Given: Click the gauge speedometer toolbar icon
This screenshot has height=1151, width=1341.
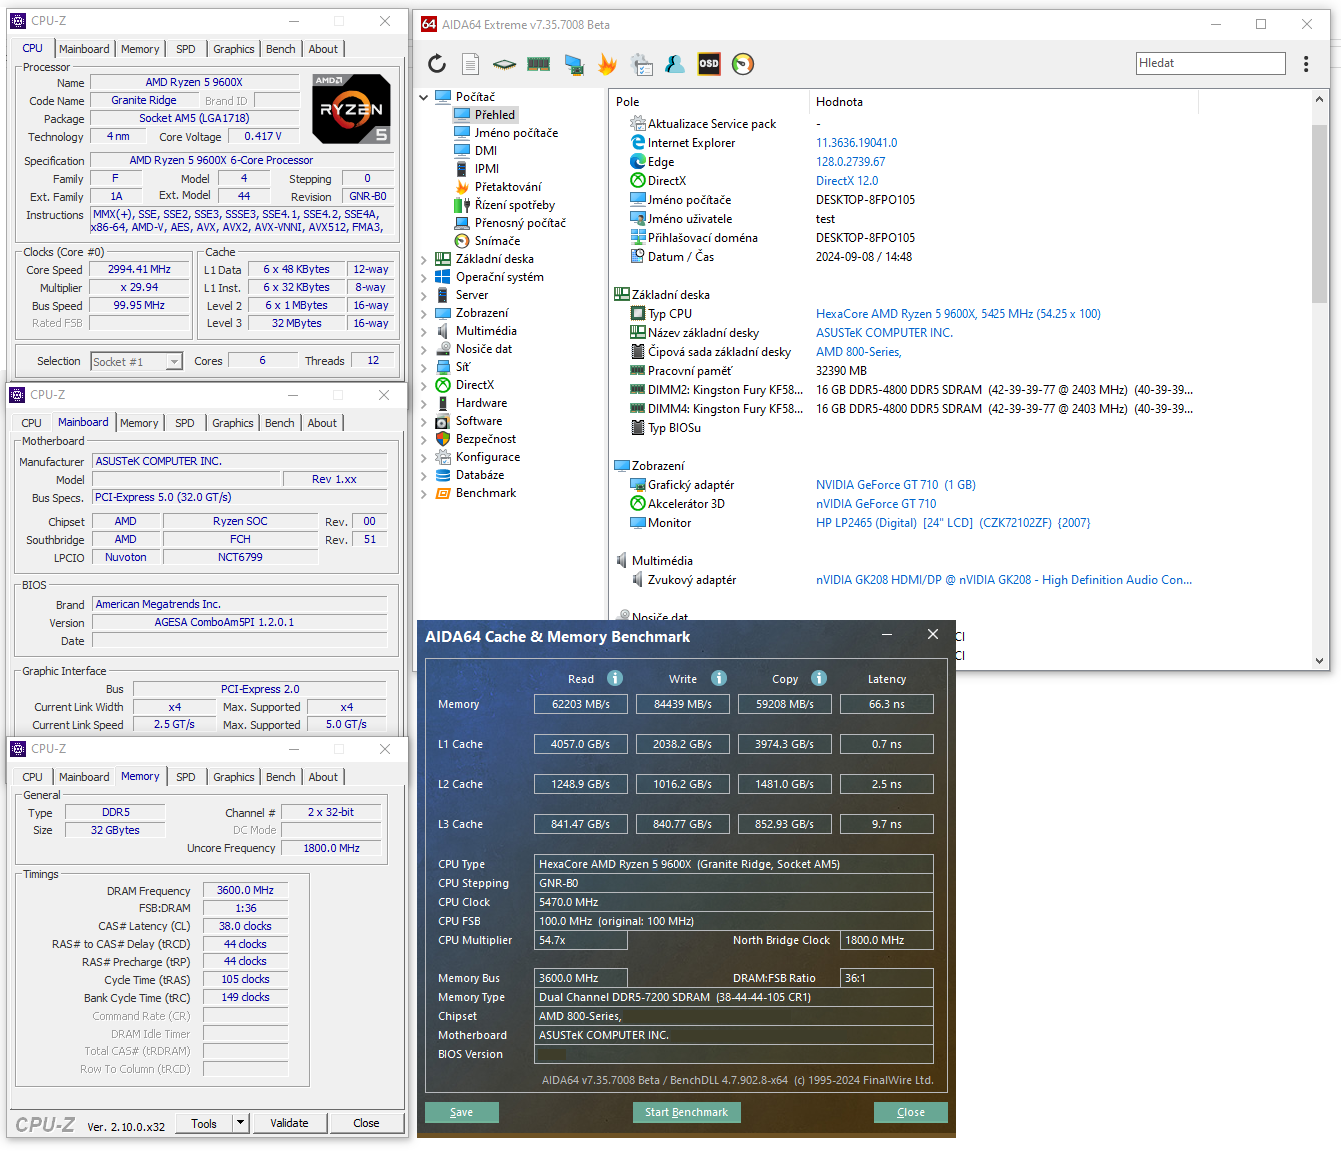Looking at the screenshot, I should [743, 64].
